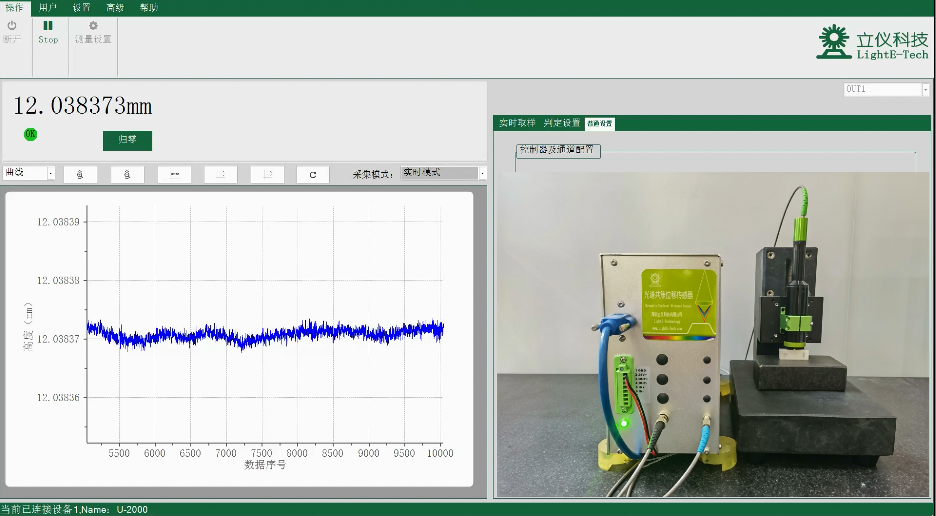Click the second chart toolbar icon button

(127, 174)
